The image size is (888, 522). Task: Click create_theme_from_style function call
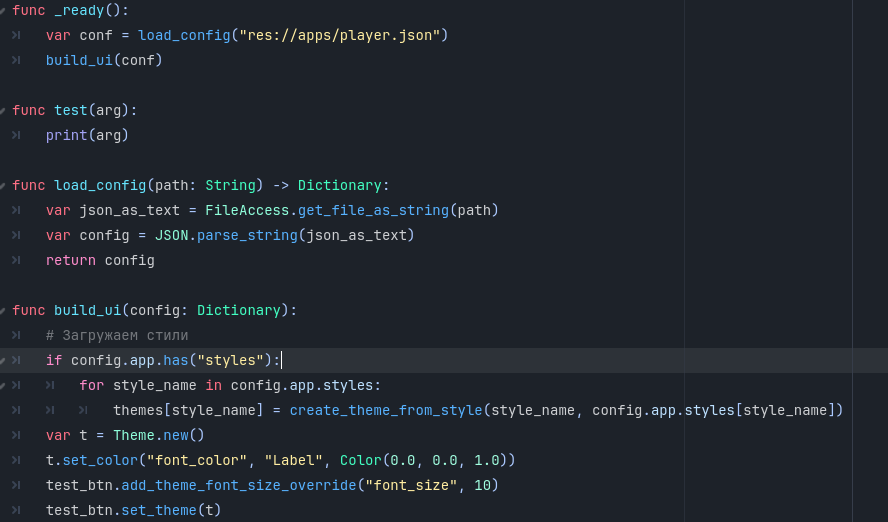386,410
